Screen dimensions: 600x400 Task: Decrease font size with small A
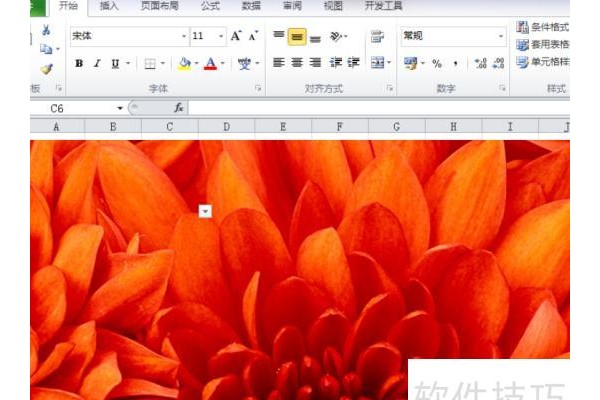pyautogui.click(x=253, y=36)
